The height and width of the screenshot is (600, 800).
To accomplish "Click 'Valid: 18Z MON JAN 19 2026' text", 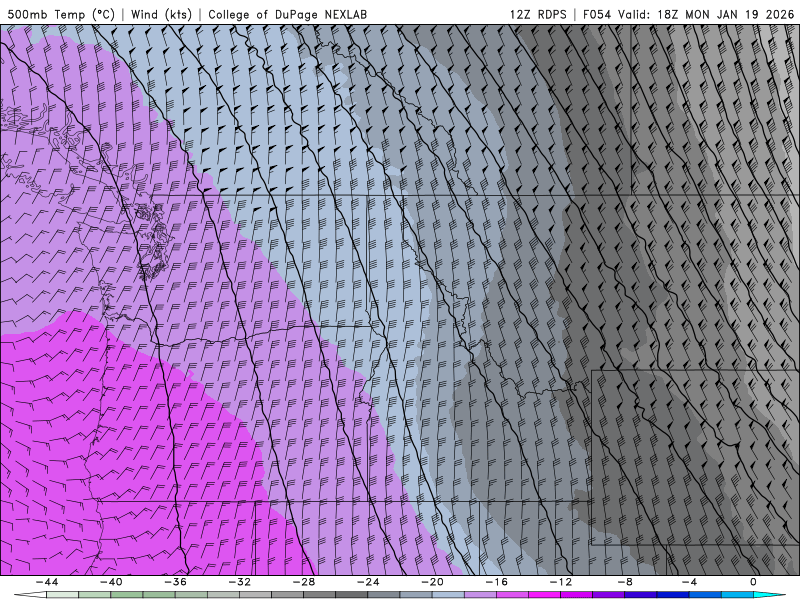I will pyautogui.click(x=706, y=14).
